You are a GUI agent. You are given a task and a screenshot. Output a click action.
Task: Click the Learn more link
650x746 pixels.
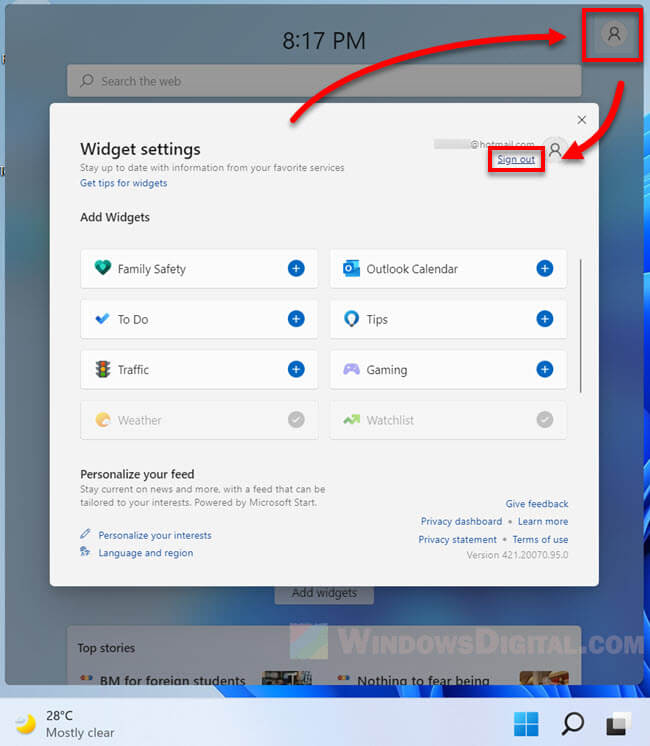[x=543, y=521]
